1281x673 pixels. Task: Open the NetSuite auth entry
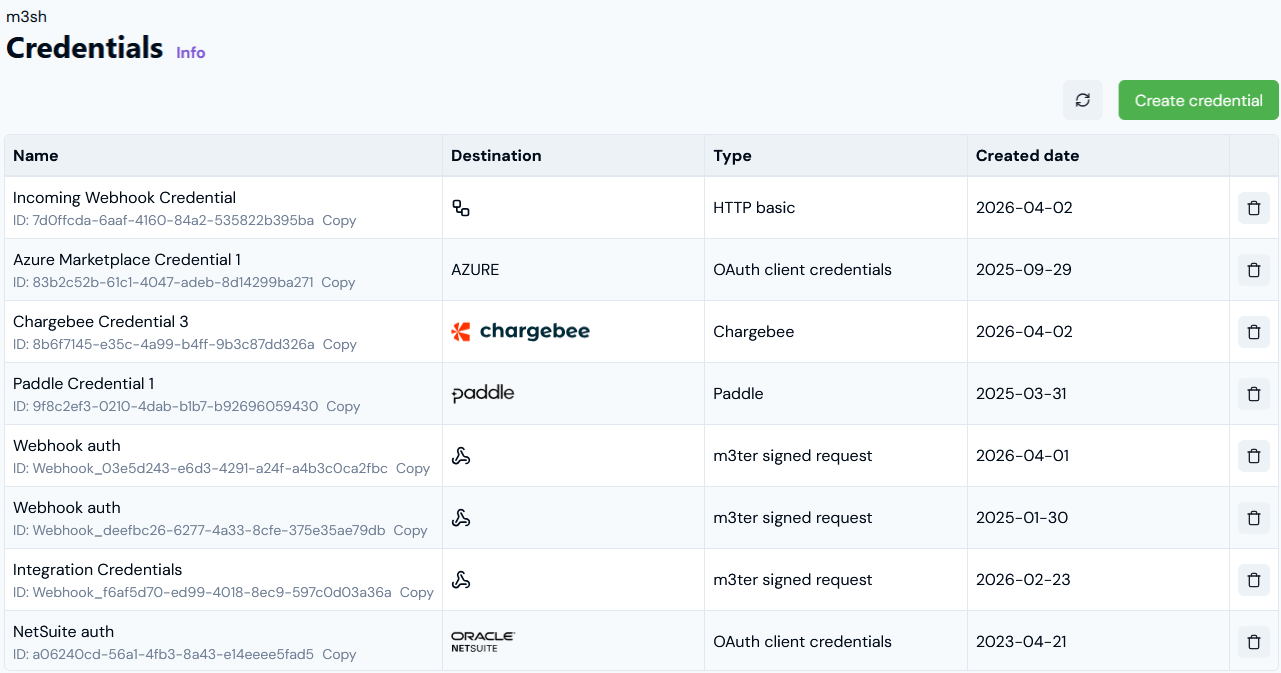coord(64,632)
